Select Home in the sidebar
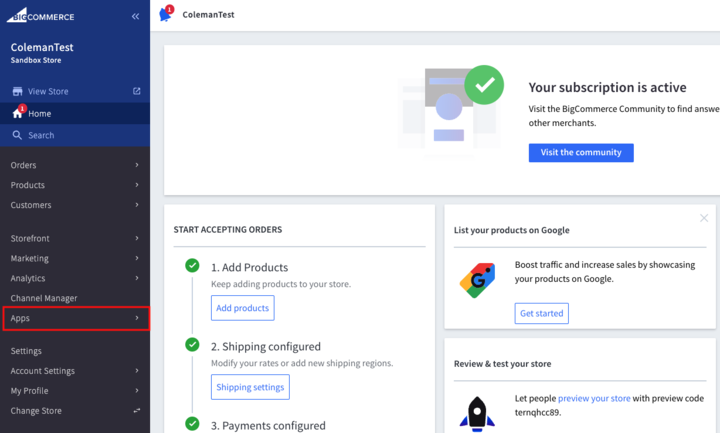This screenshot has height=433, width=720. point(75,113)
